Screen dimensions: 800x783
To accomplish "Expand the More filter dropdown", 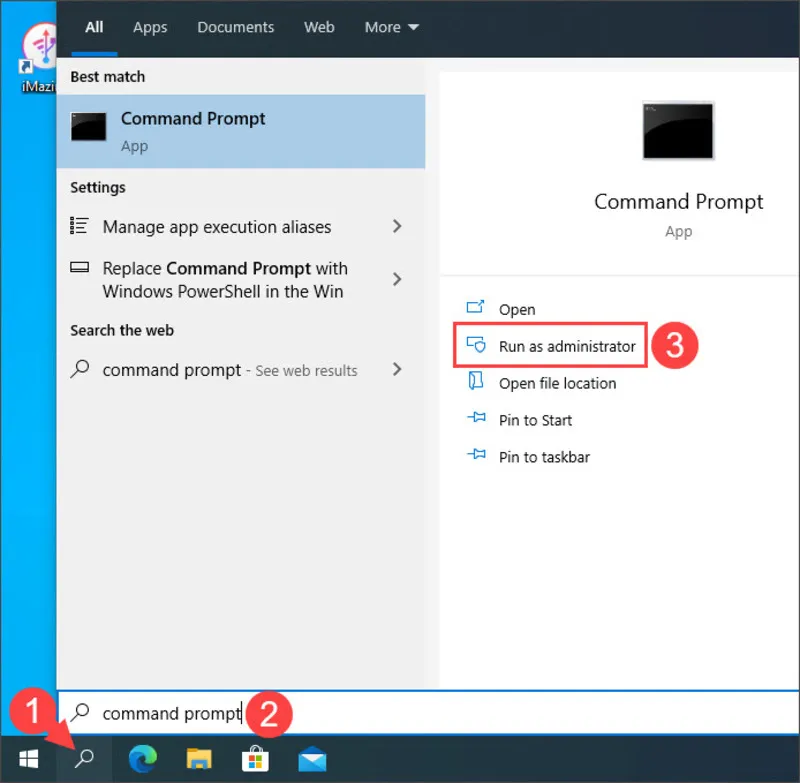I will 391,27.
